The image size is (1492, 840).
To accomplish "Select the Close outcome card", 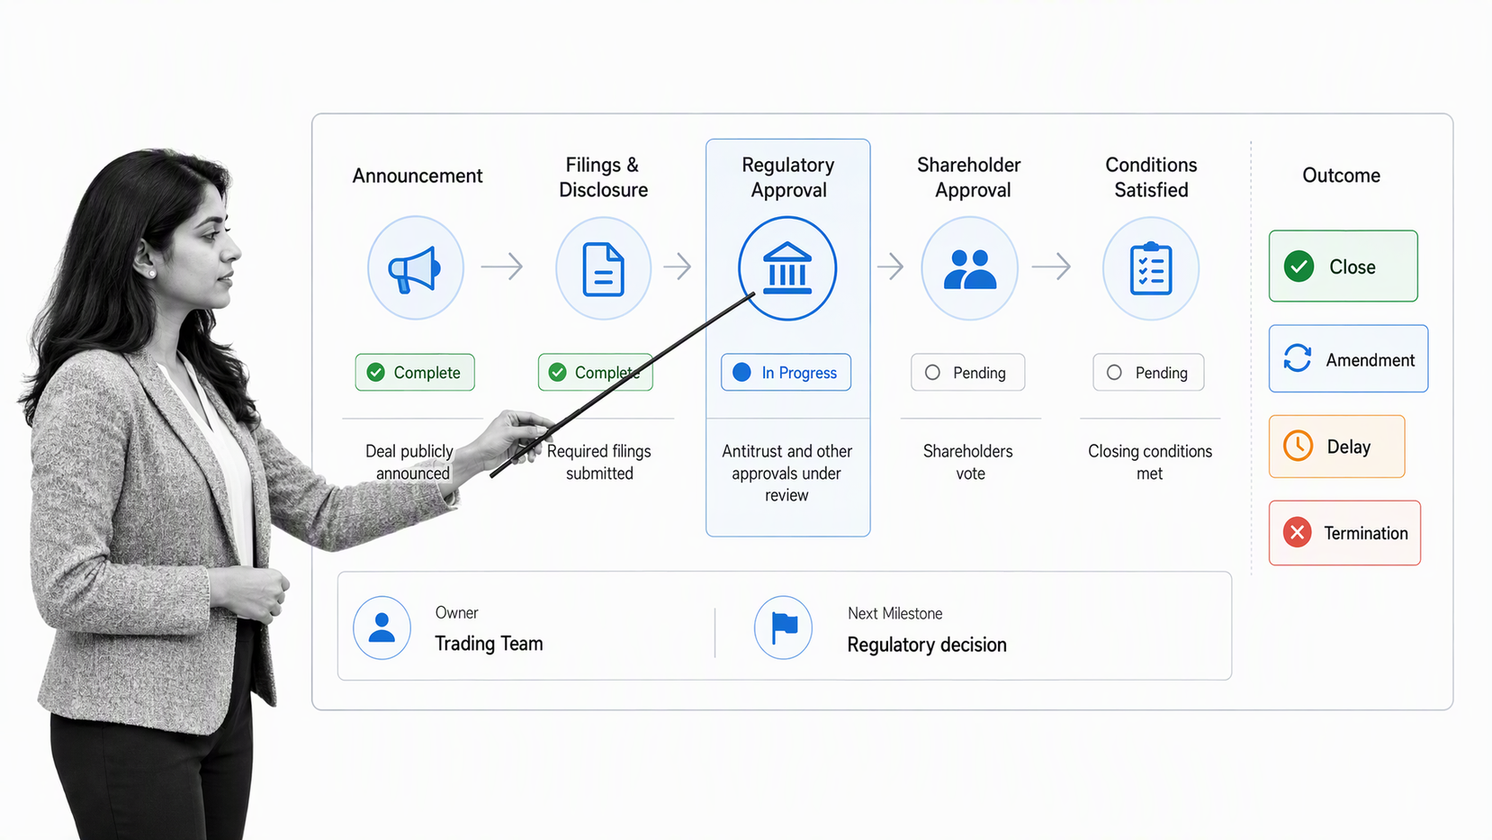I will click(x=1343, y=266).
